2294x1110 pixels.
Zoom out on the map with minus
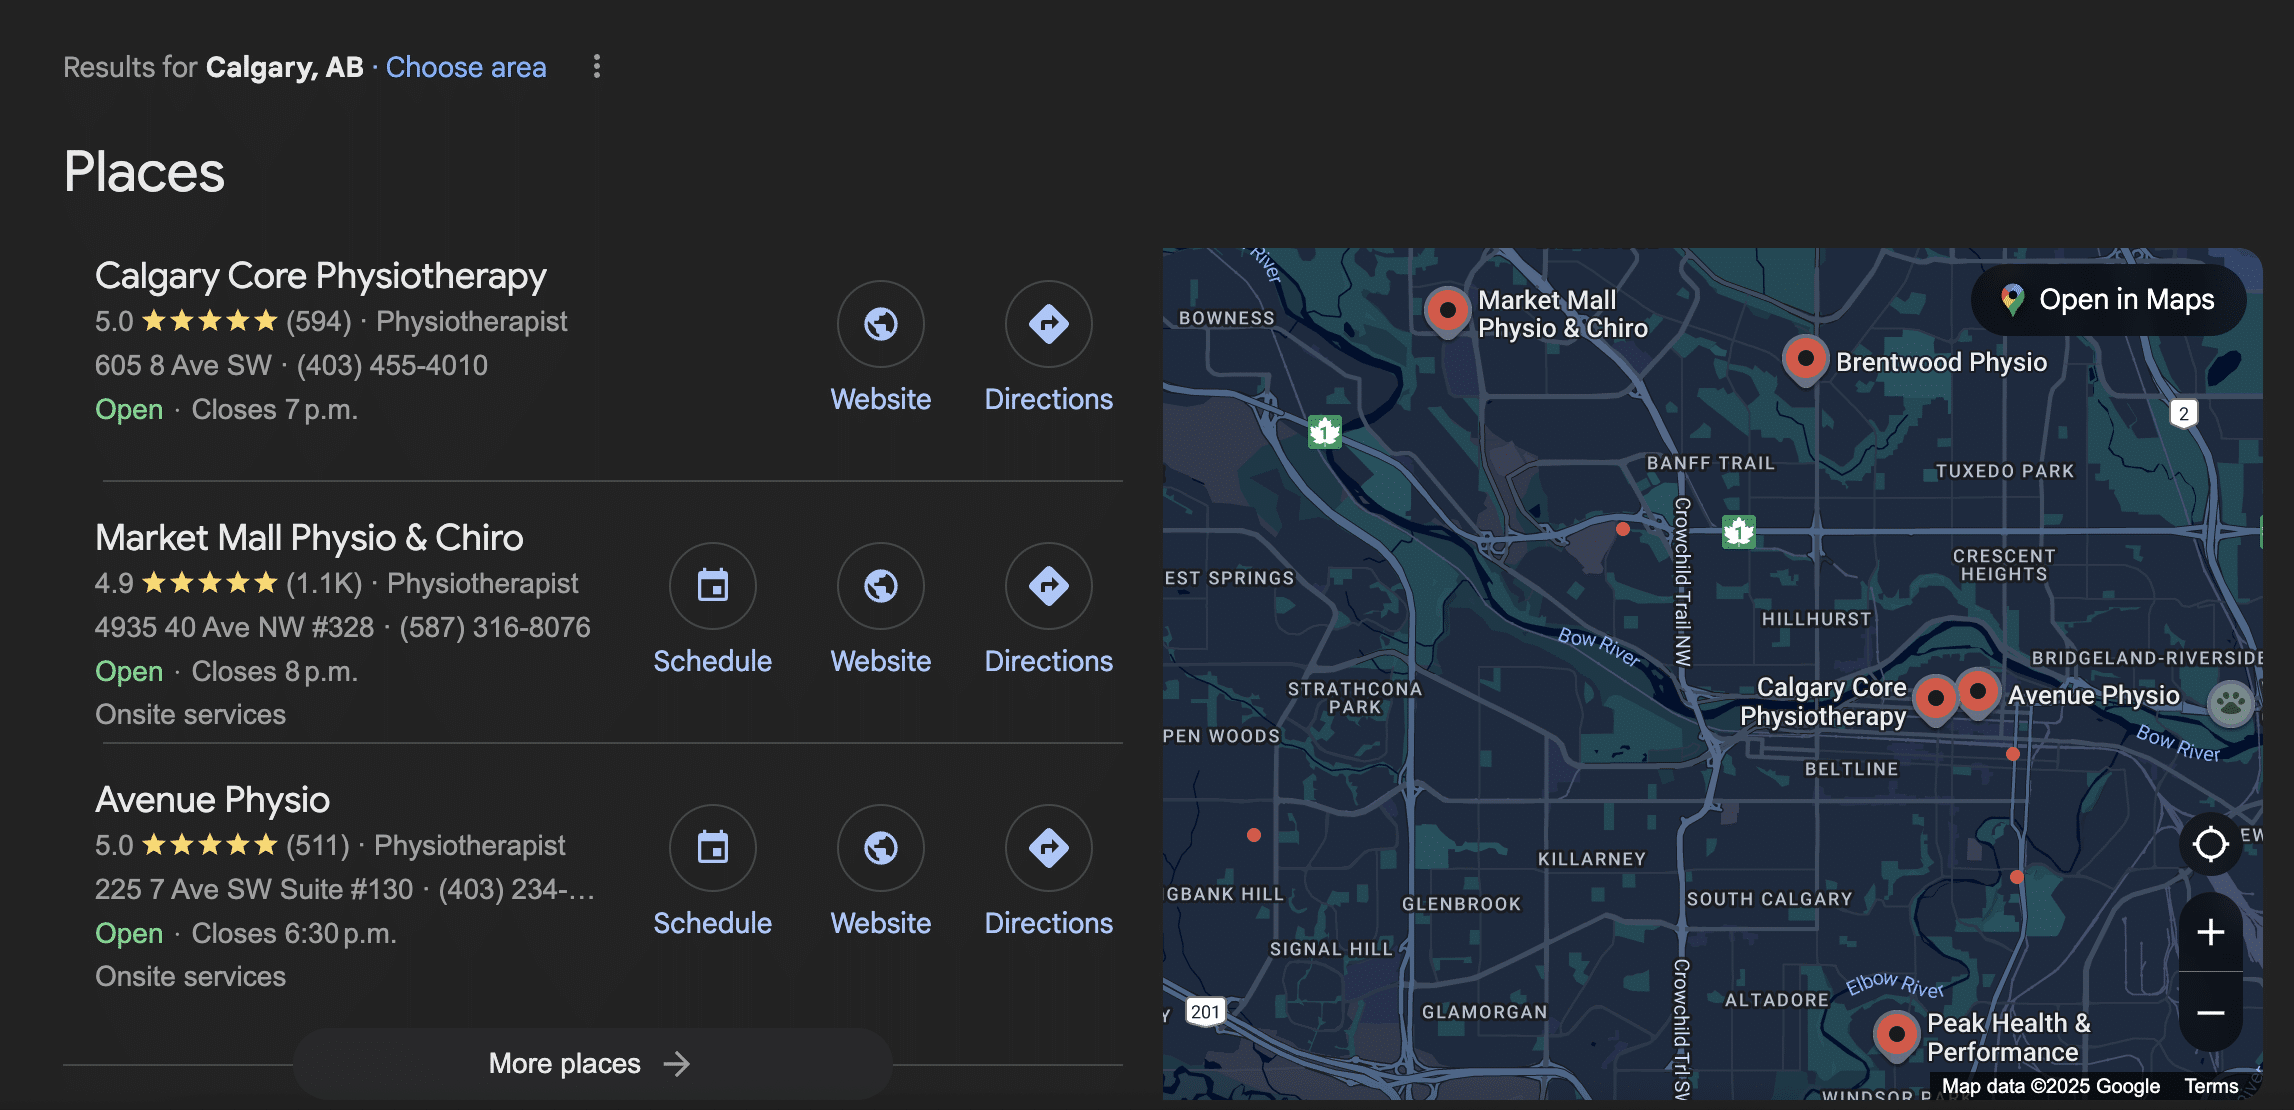[x=2211, y=1013]
